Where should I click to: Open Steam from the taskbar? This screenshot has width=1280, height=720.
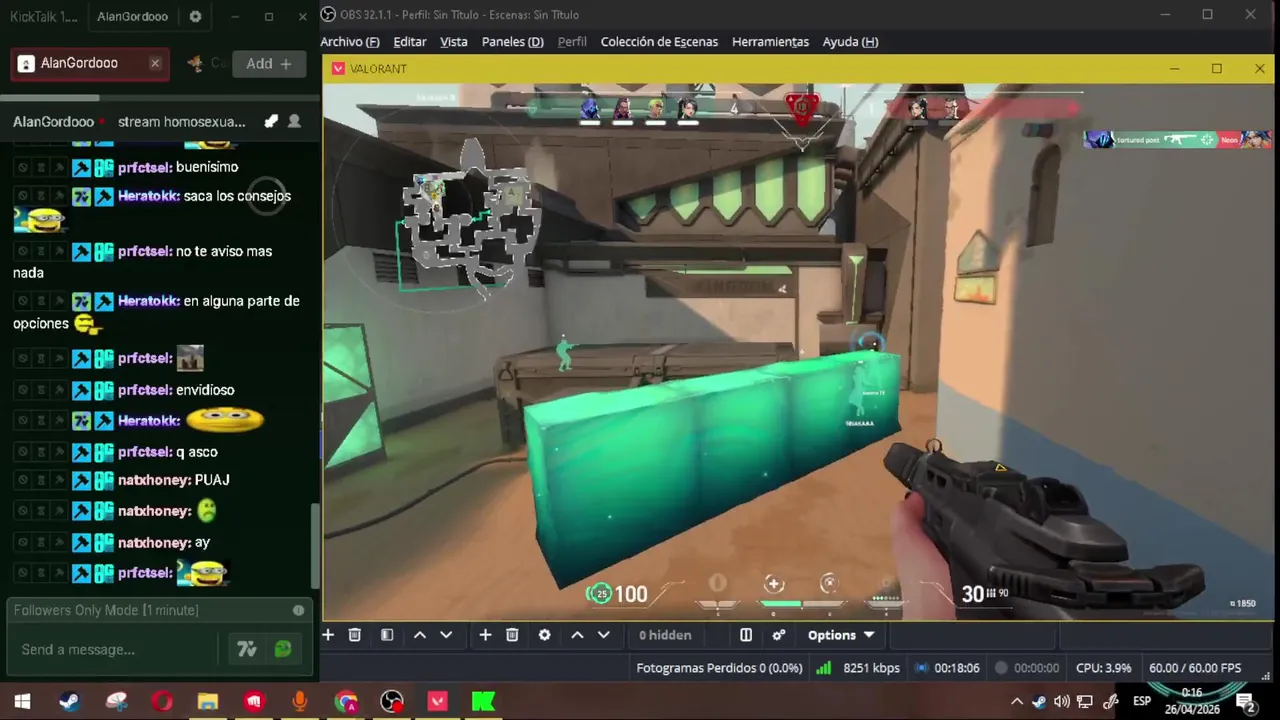tap(69, 702)
